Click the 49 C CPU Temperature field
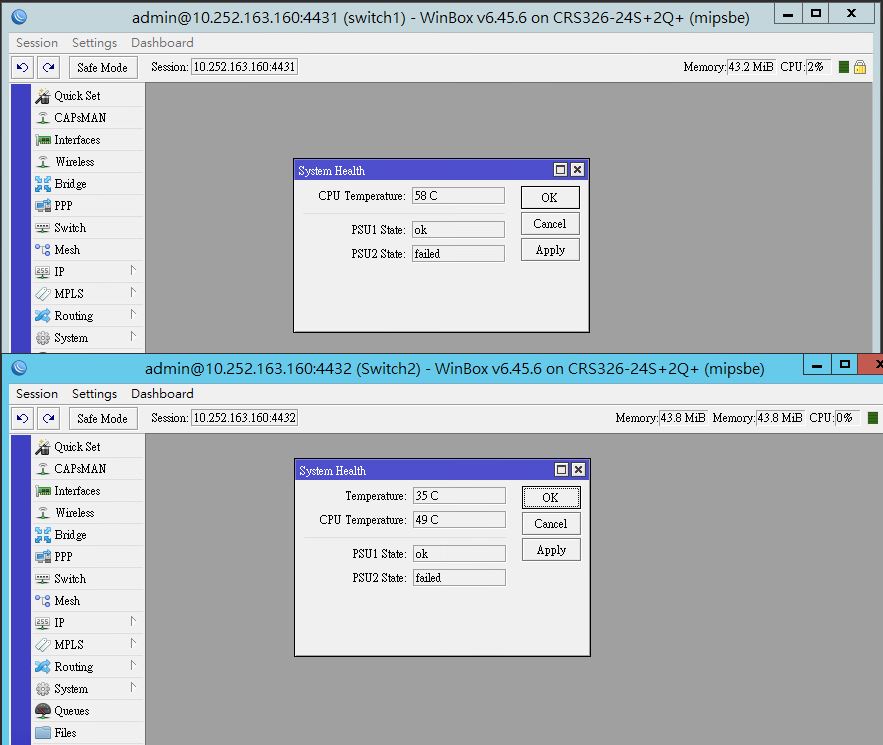The image size is (883, 745). [460, 520]
